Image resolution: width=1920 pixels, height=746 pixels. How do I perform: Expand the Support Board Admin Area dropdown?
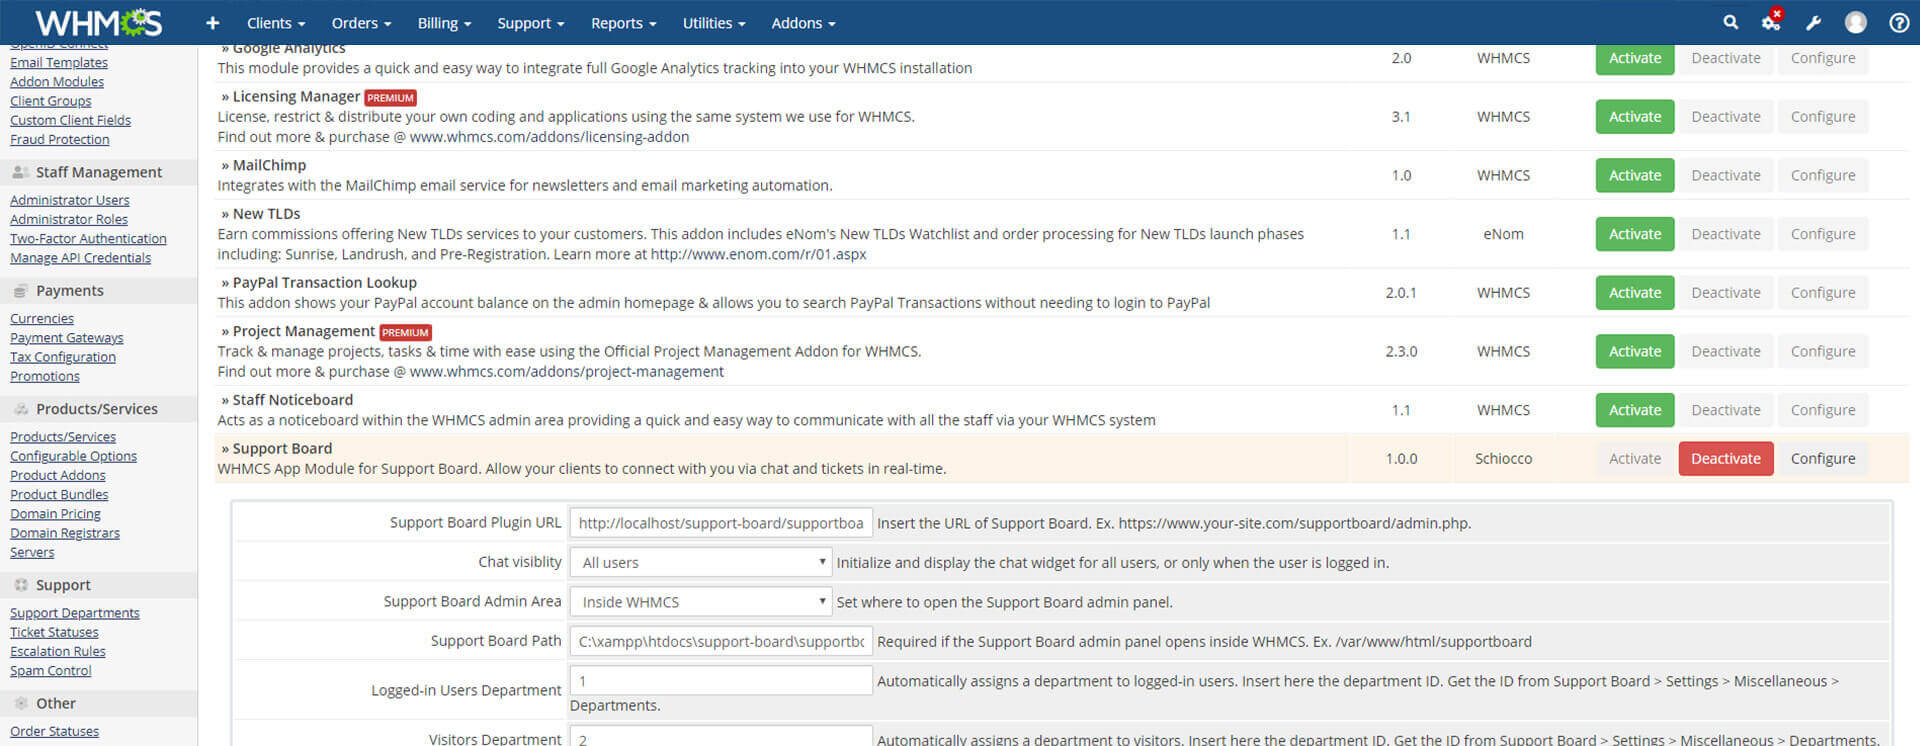pyautogui.click(x=702, y=602)
